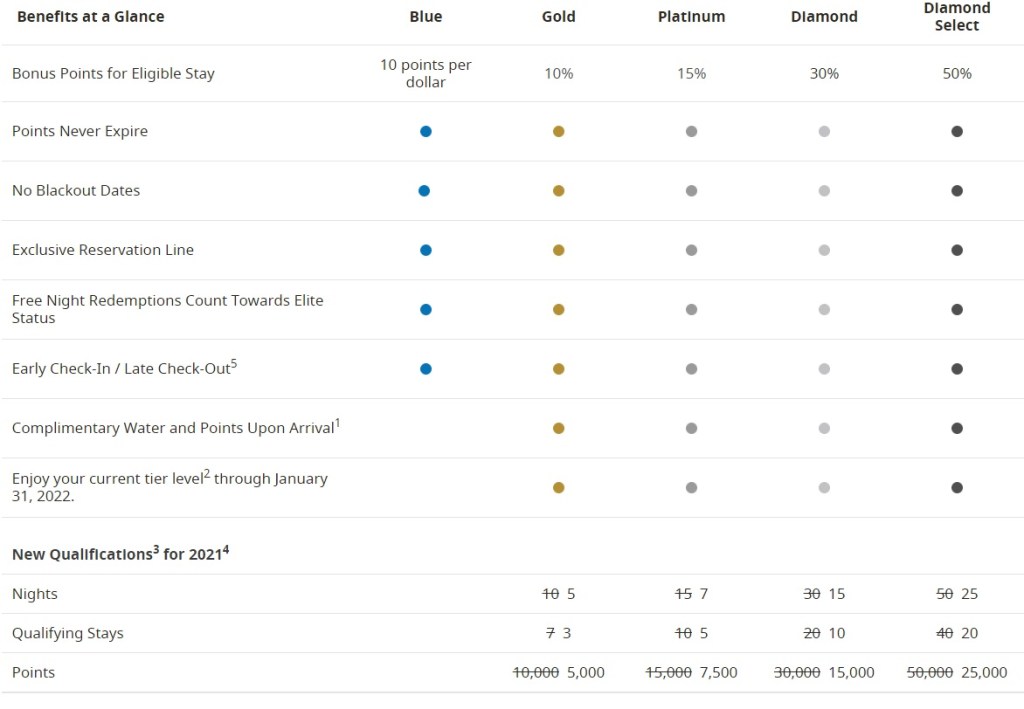Select the Blue tier column header
This screenshot has height=709, width=1024.
pyautogui.click(x=426, y=17)
